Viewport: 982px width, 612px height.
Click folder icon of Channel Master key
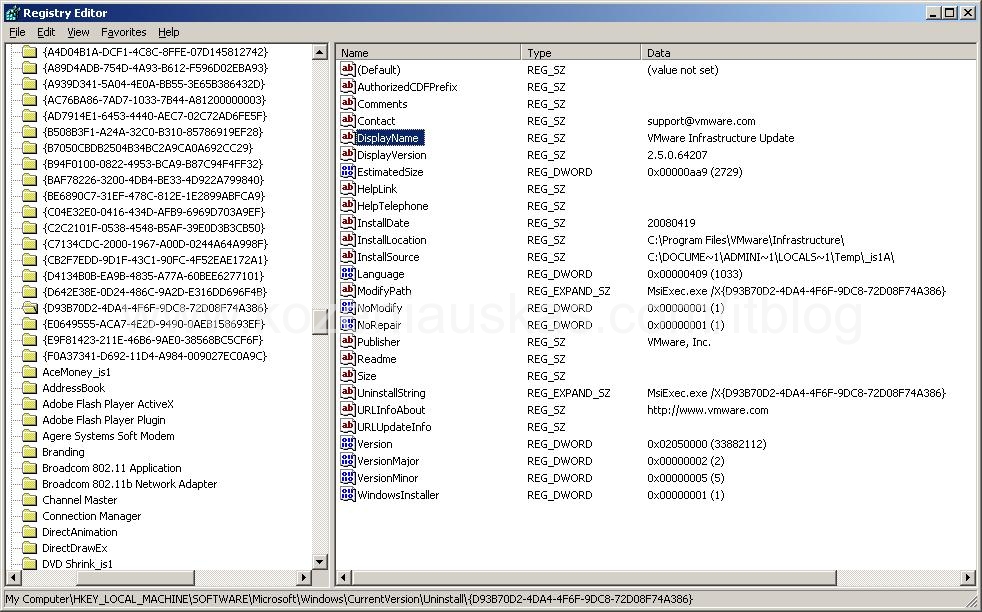[x=29, y=500]
